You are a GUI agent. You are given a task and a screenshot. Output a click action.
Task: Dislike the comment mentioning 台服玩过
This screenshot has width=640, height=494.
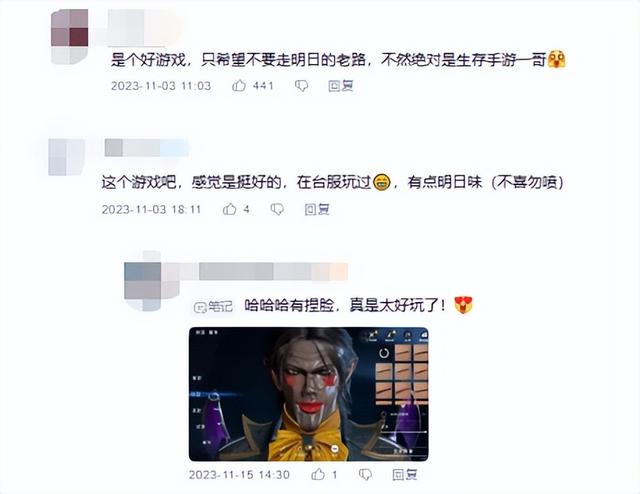tap(277, 209)
